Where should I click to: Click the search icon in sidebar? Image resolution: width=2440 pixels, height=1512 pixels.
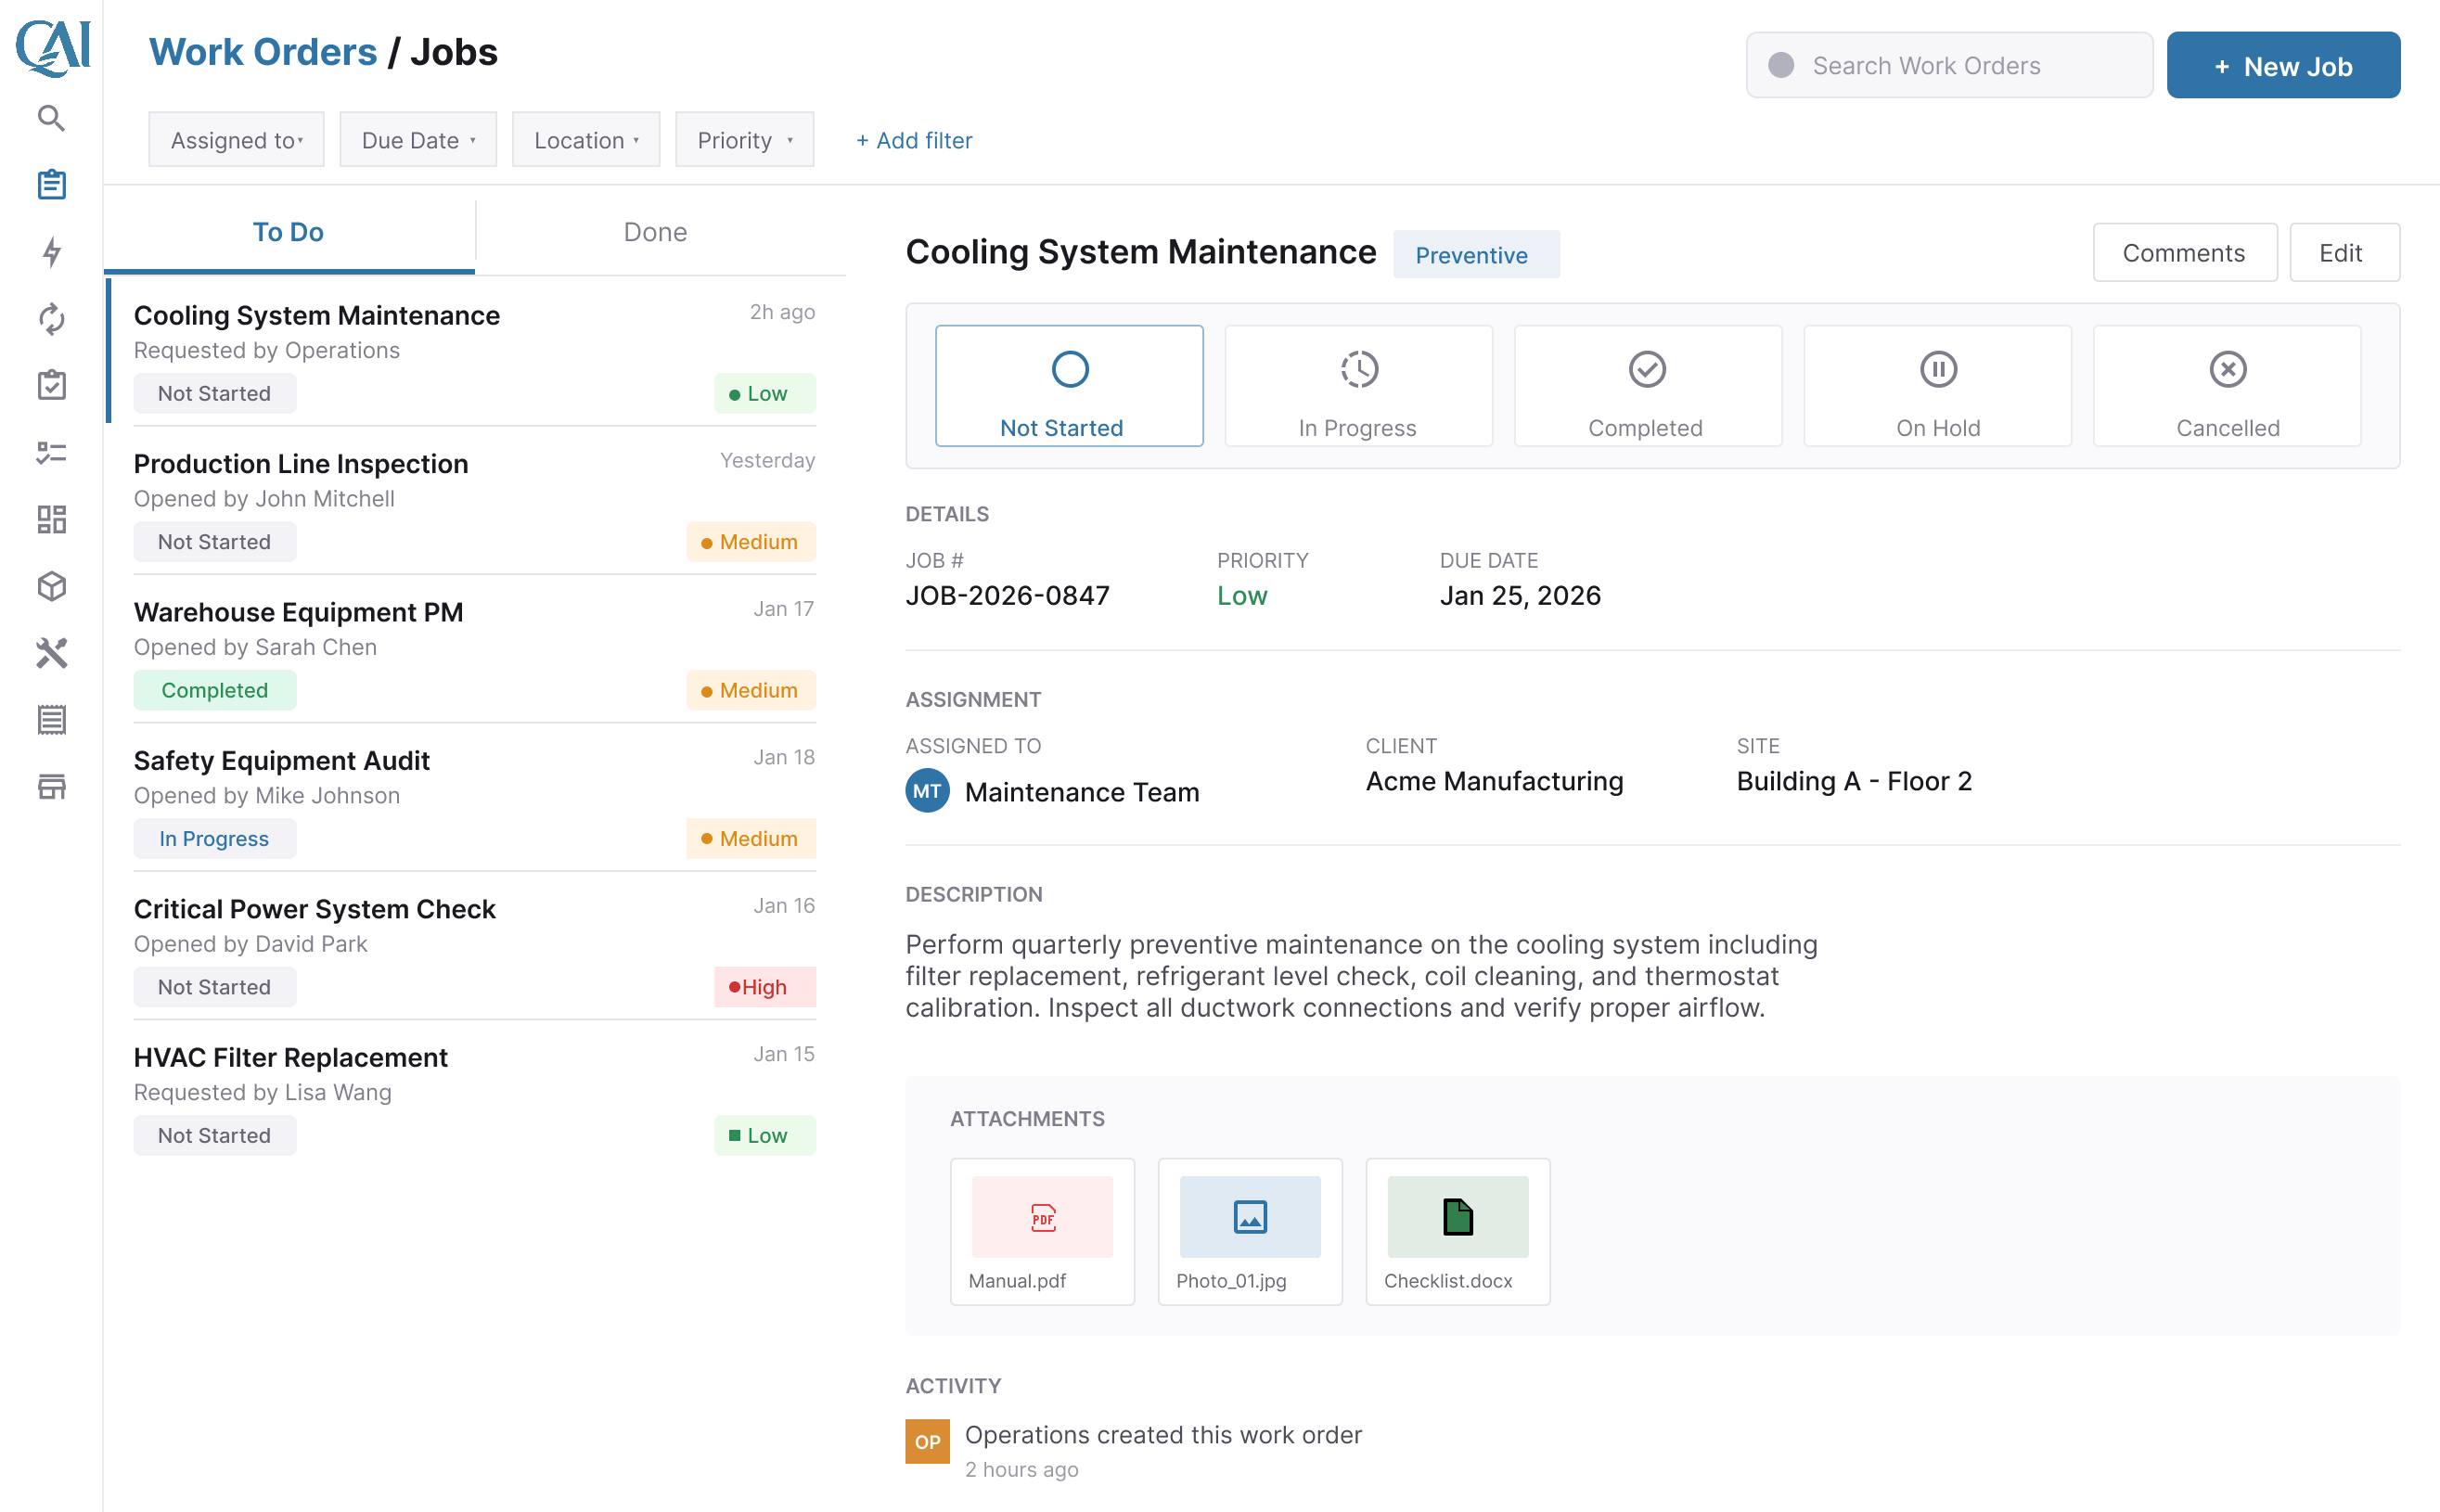[51, 119]
